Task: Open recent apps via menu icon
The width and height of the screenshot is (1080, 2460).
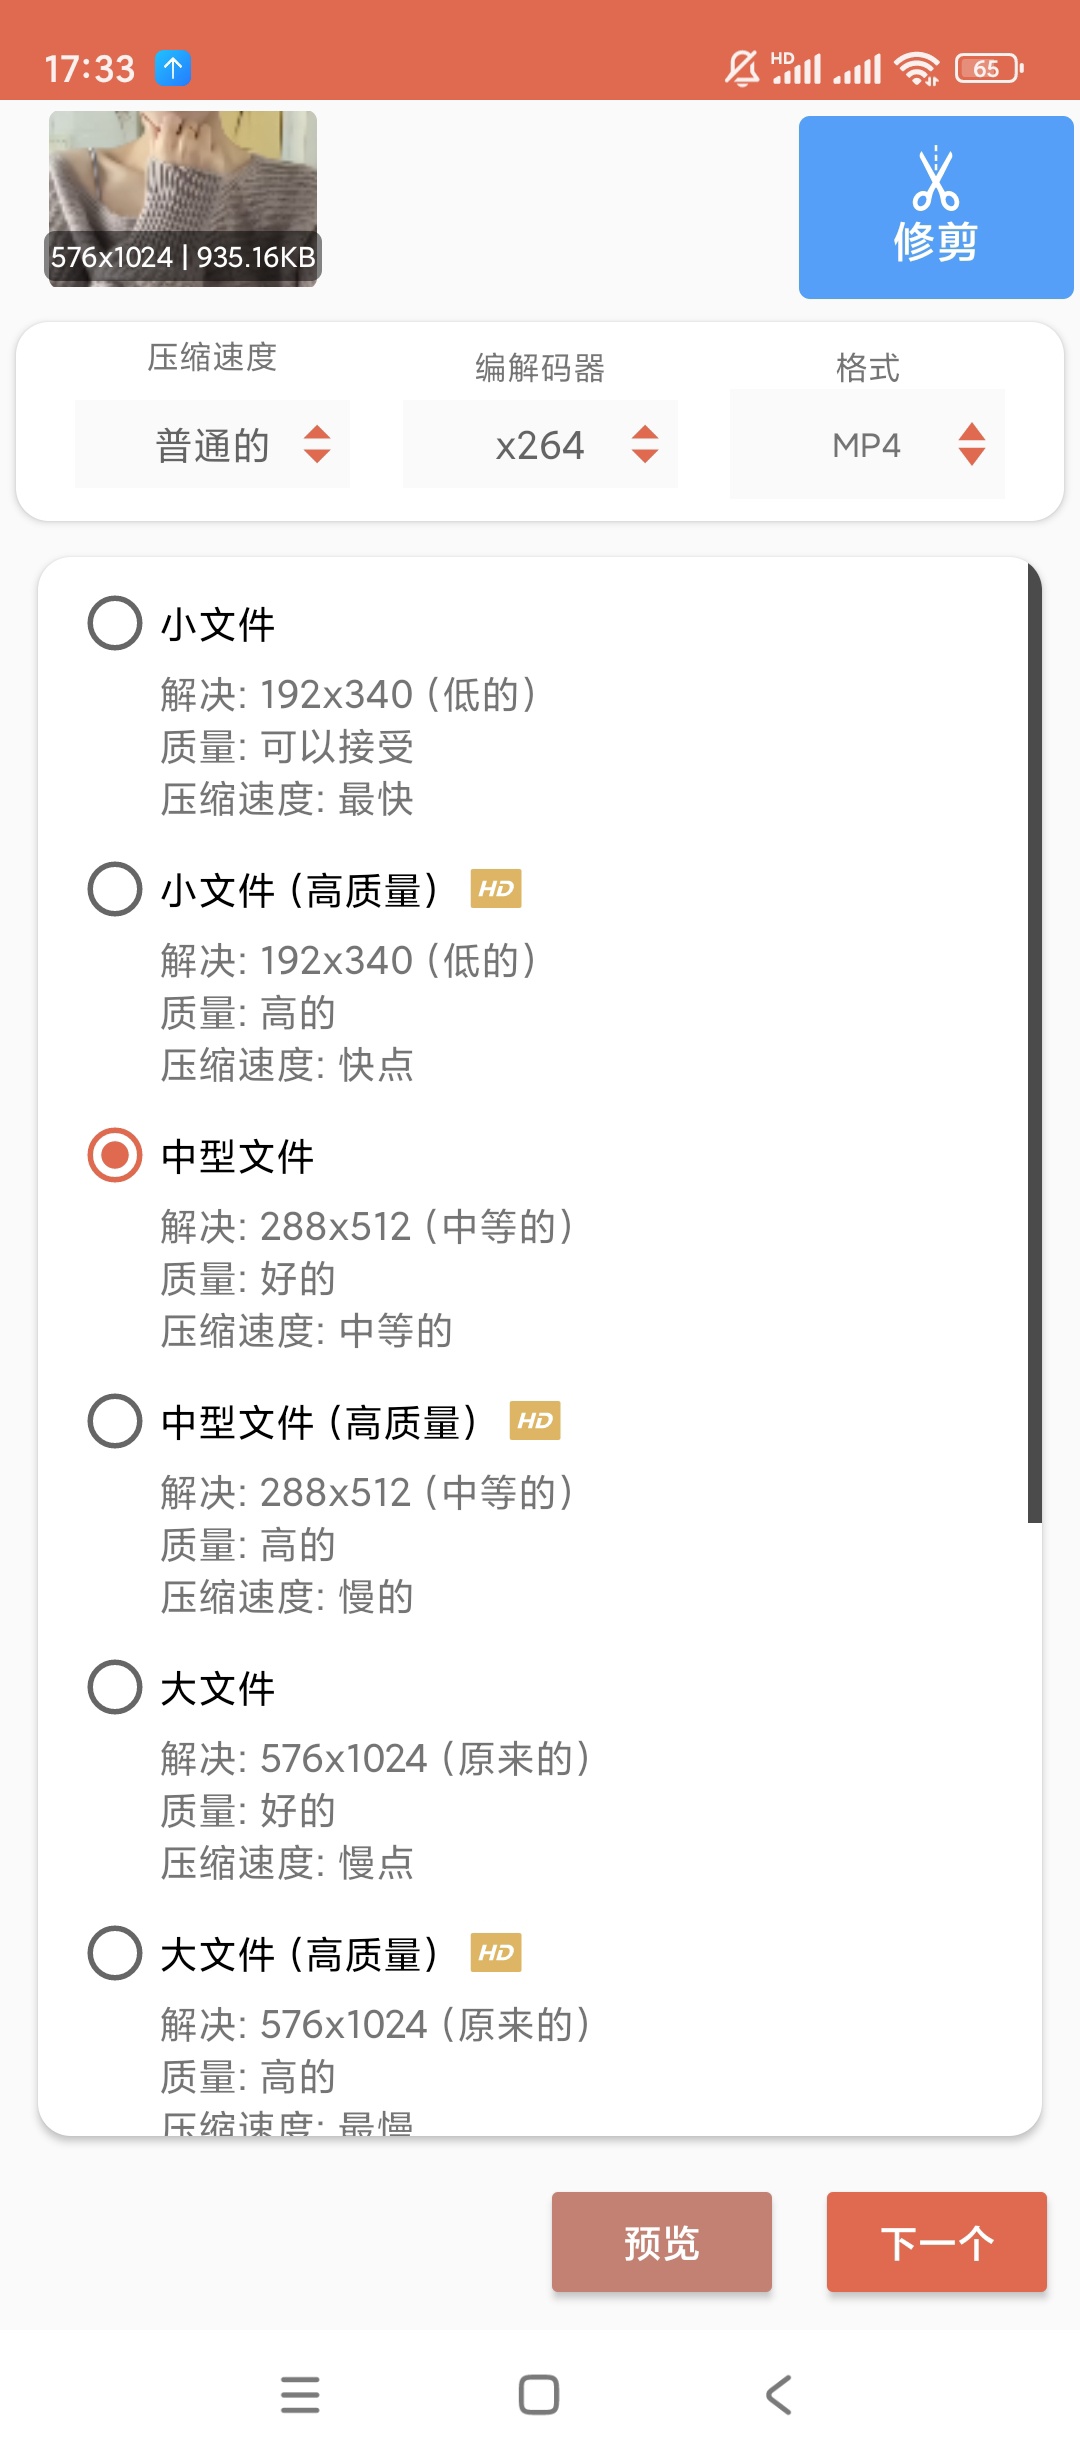Action: (x=300, y=2395)
